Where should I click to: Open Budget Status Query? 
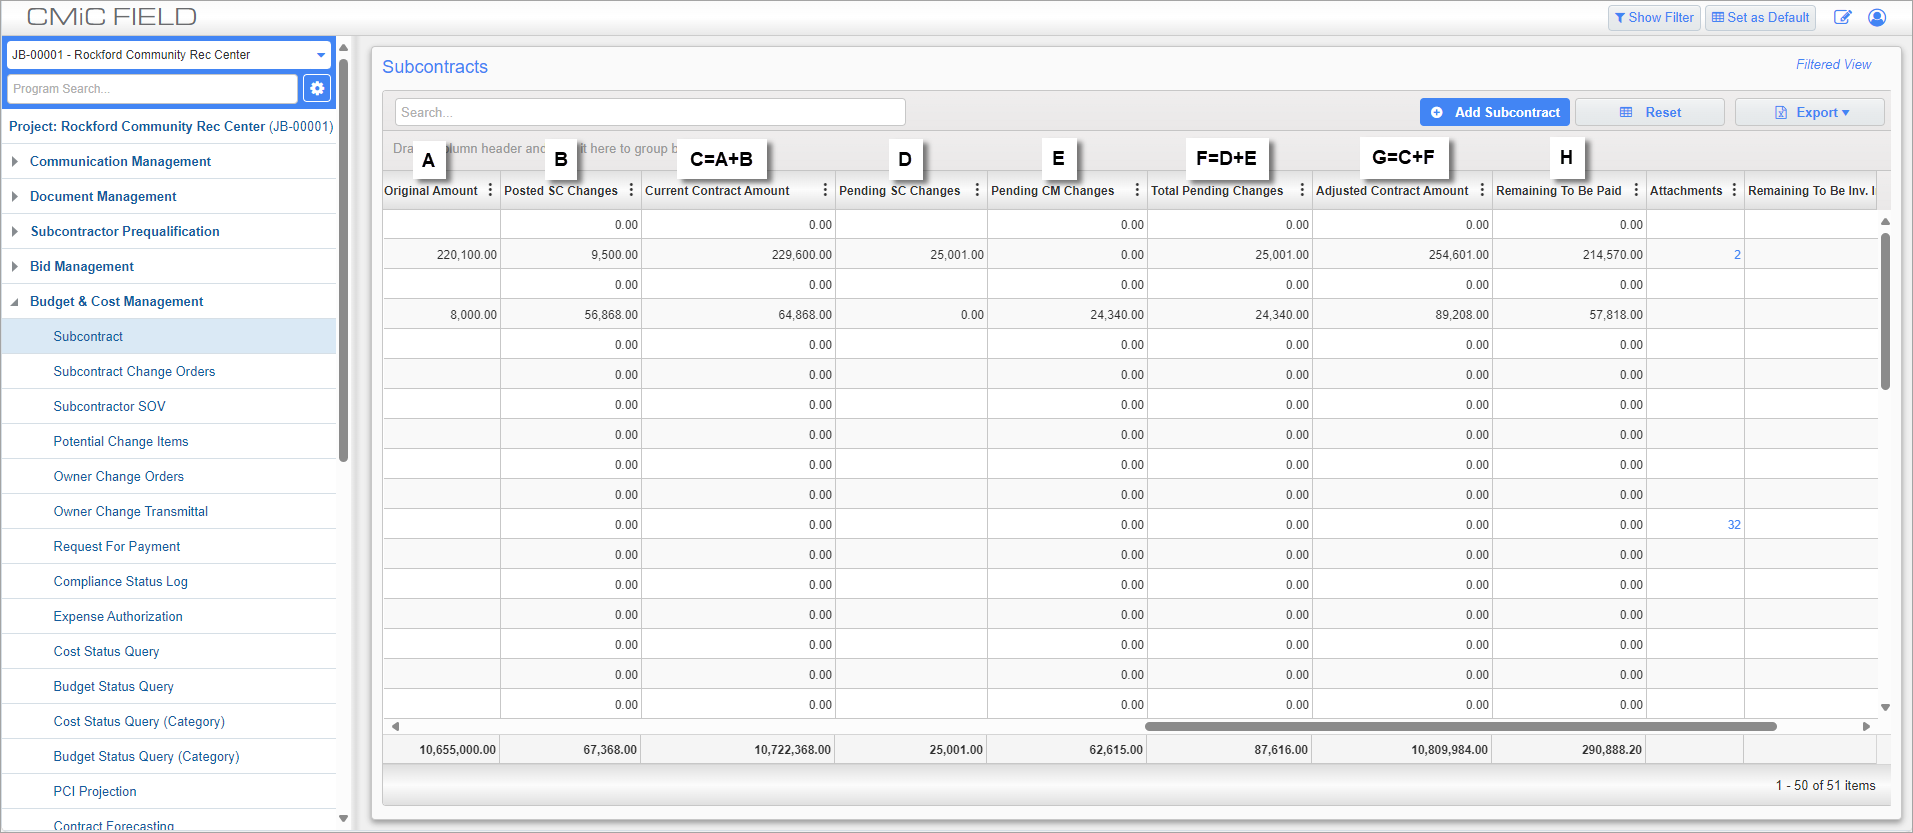113,686
